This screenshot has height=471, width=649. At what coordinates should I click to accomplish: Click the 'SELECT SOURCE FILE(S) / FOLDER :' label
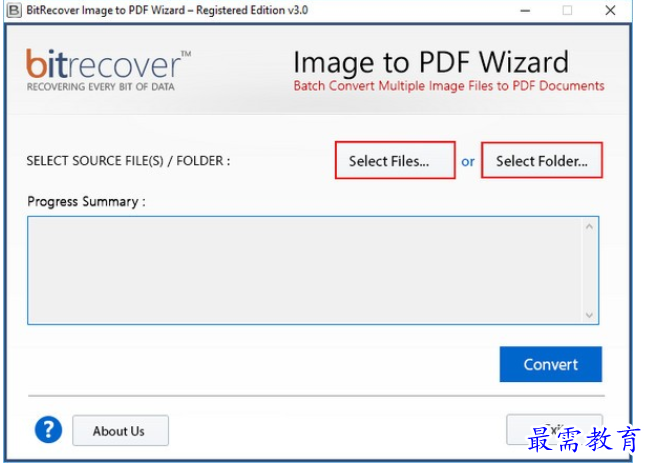(128, 161)
